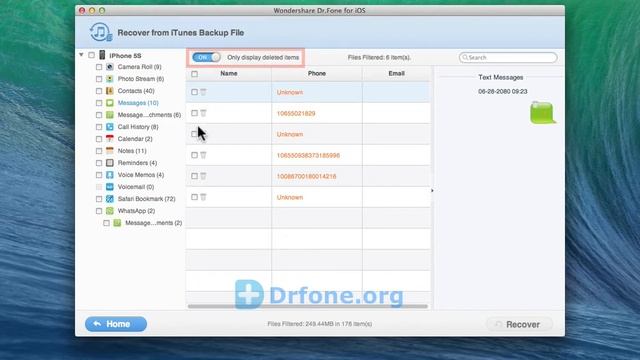Select the Contacts icon
The height and width of the screenshot is (360, 640).
click(x=110, y=91)
